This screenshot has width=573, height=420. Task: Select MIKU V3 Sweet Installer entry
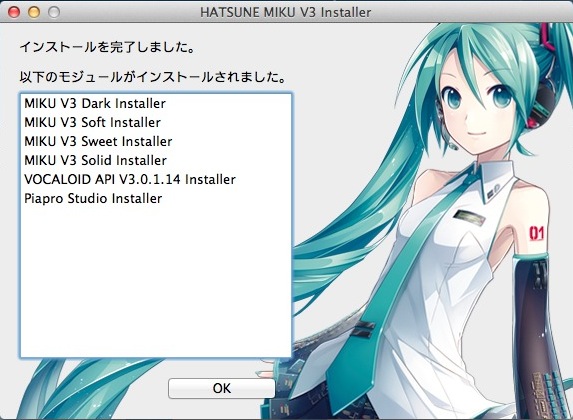(x=98, y=141)
